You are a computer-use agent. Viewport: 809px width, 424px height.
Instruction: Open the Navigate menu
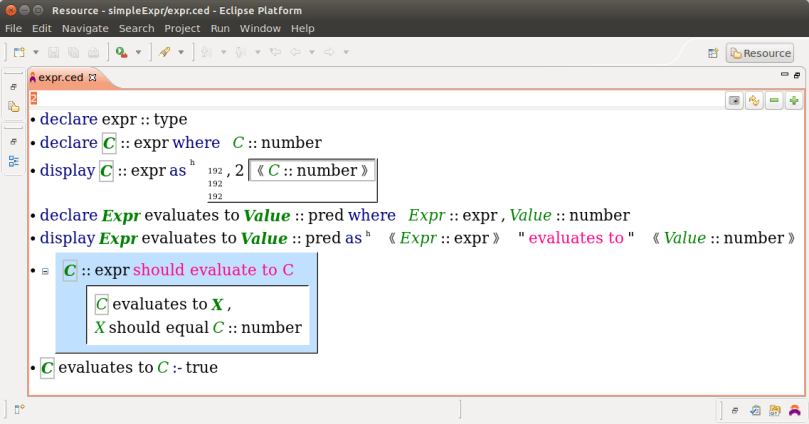pos(85,29)
